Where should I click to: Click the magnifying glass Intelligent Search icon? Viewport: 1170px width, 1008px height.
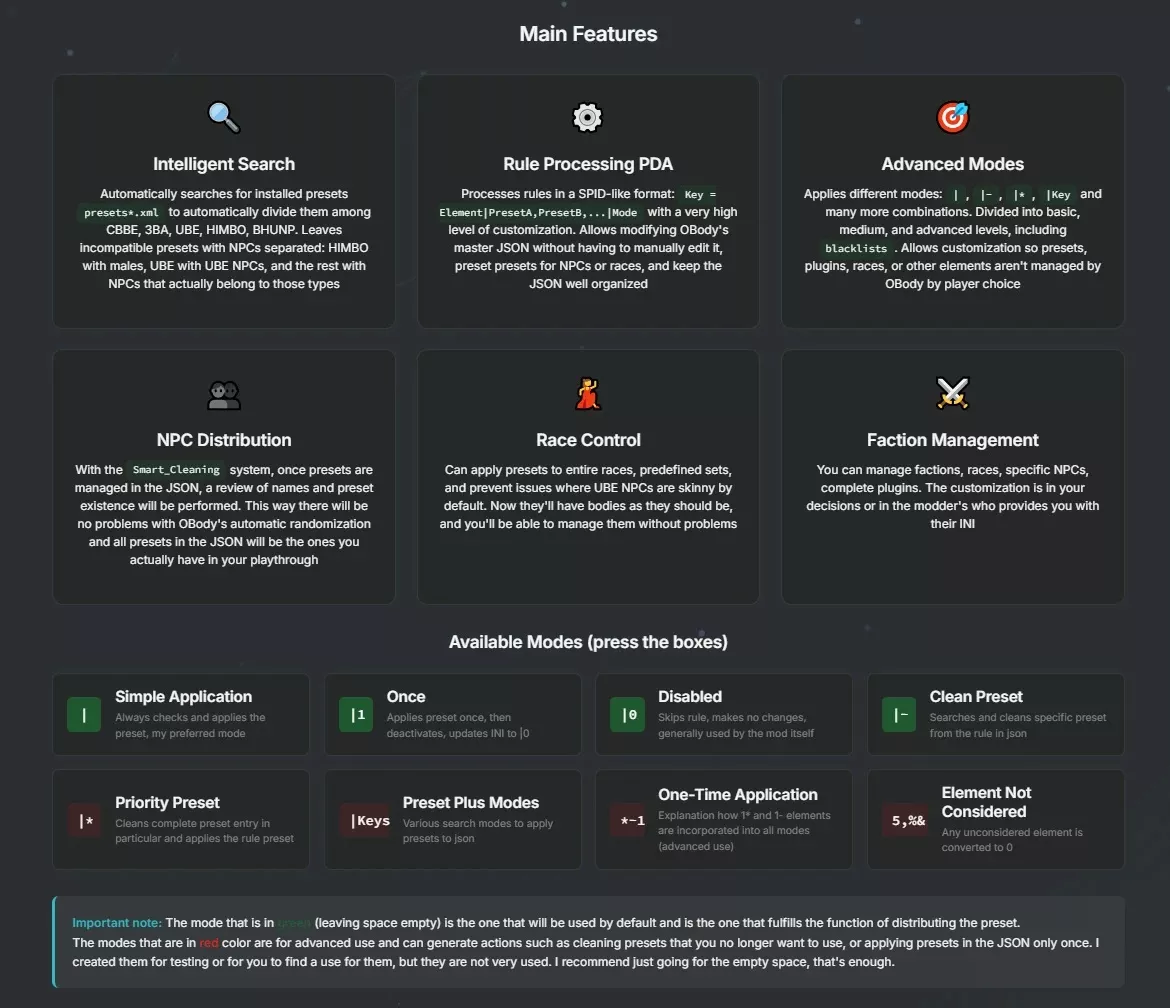point(223,117)
